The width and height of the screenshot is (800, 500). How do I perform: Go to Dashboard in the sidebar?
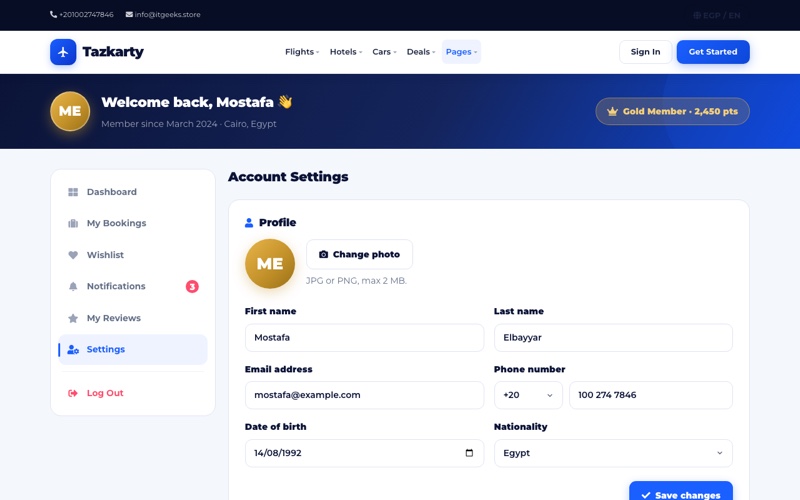point(133,192)
